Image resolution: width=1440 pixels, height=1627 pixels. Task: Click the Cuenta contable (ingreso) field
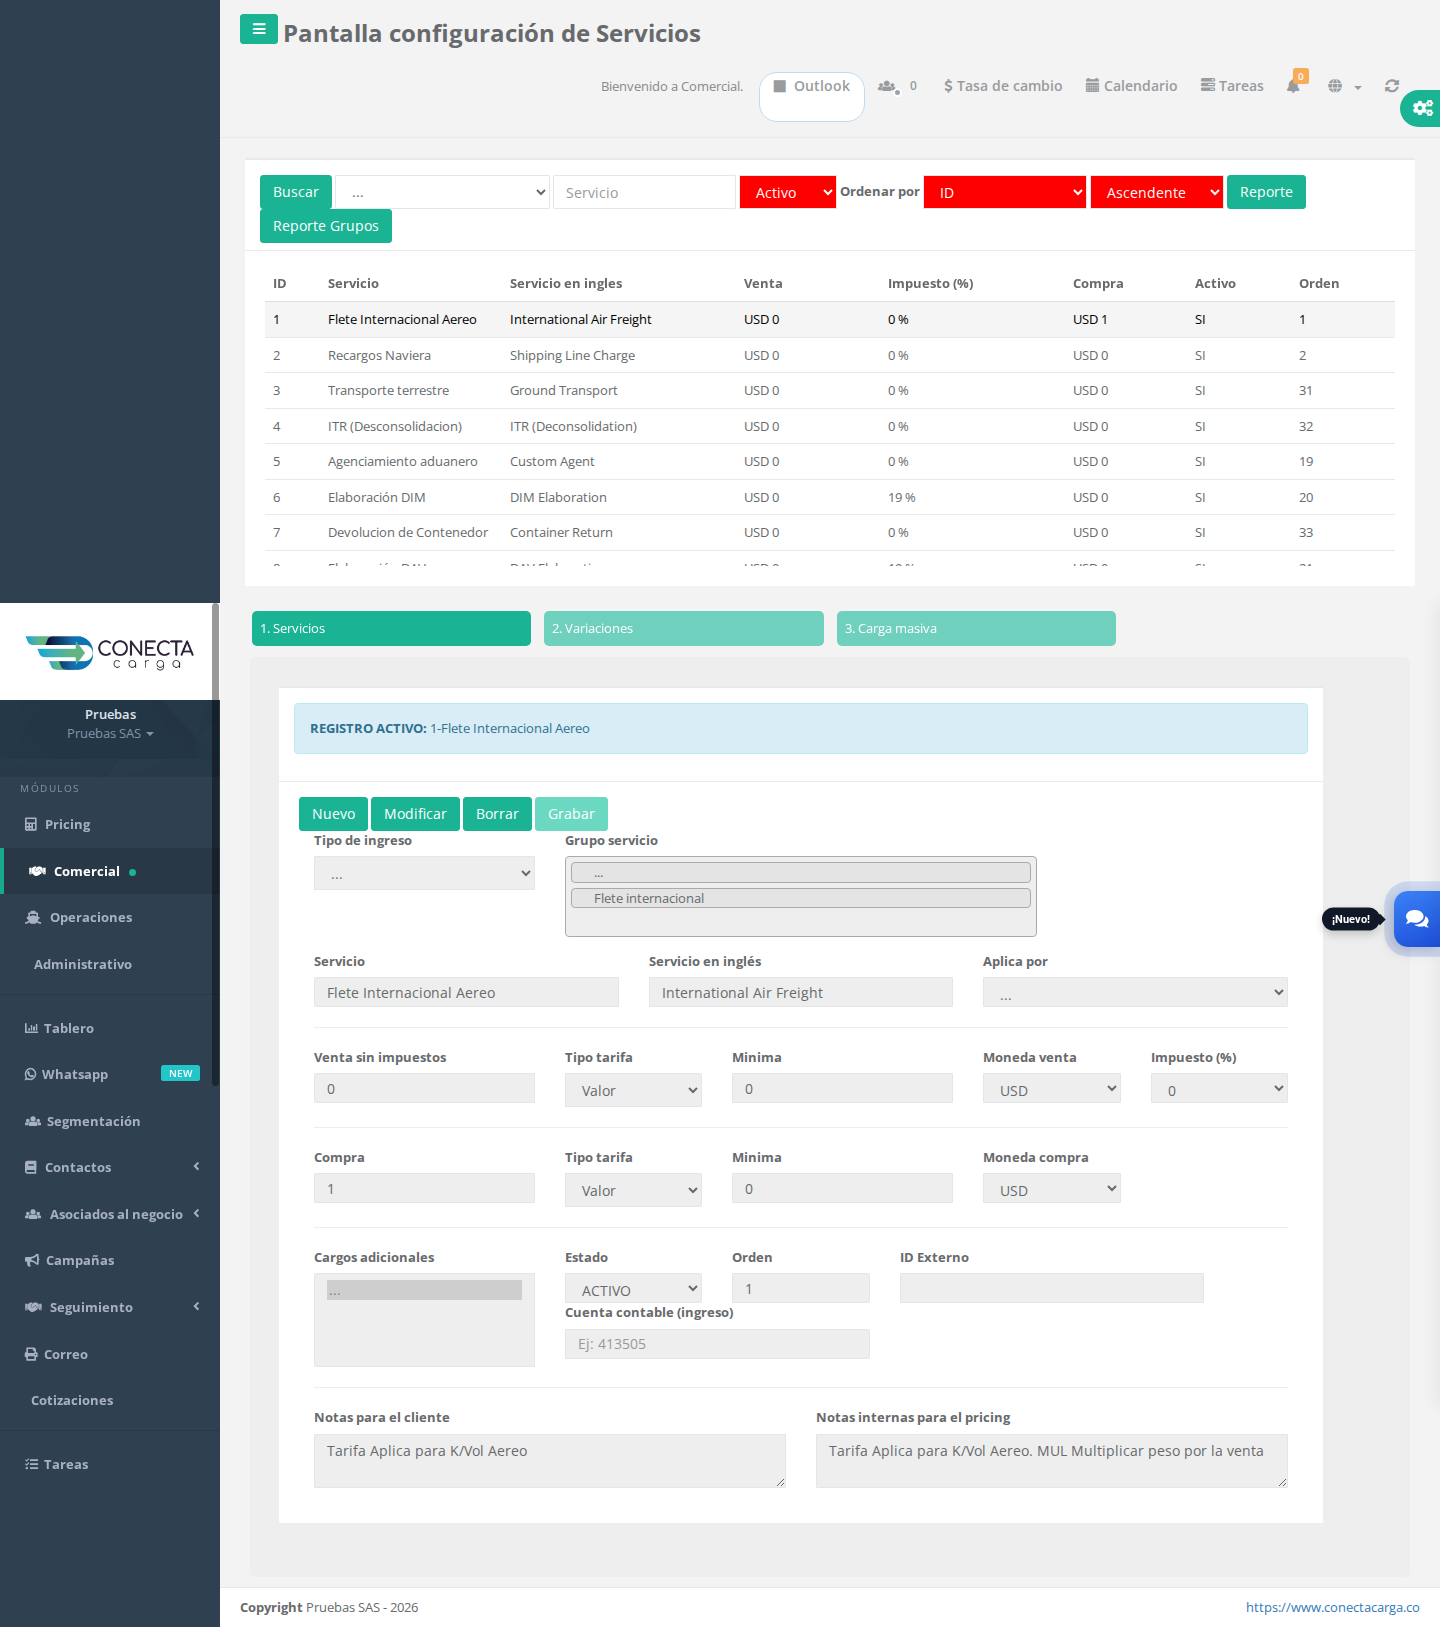(x=717, y=1344)
